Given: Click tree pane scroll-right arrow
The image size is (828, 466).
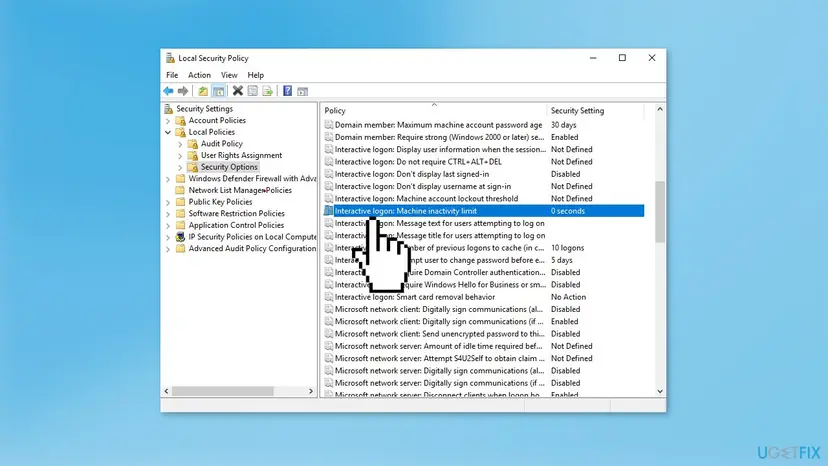Looking at the screenshot, I should point(310,391).
